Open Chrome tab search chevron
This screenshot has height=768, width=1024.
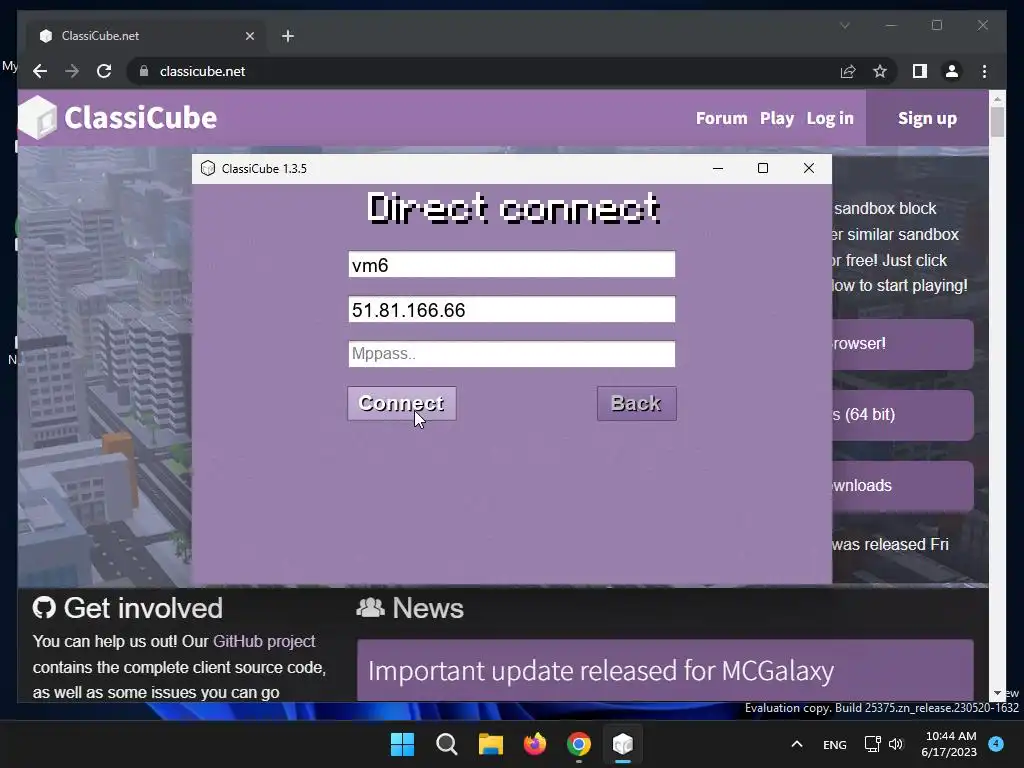(844, 25)
